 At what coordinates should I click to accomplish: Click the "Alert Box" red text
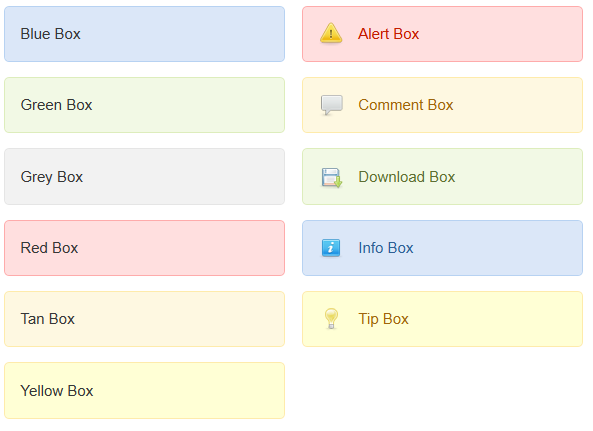(388, 34)
